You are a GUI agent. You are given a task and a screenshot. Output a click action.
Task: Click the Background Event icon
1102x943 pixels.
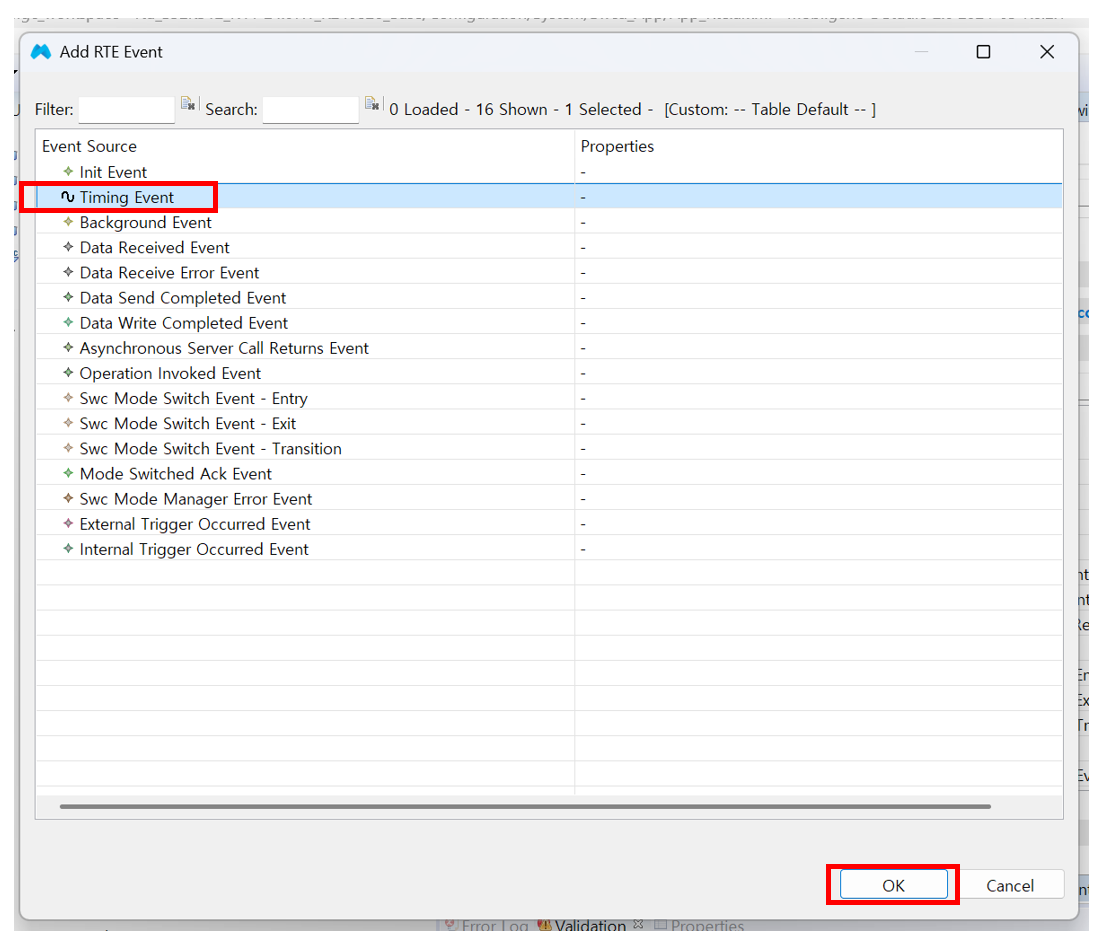pyautogui.click(x=68, y=222)
